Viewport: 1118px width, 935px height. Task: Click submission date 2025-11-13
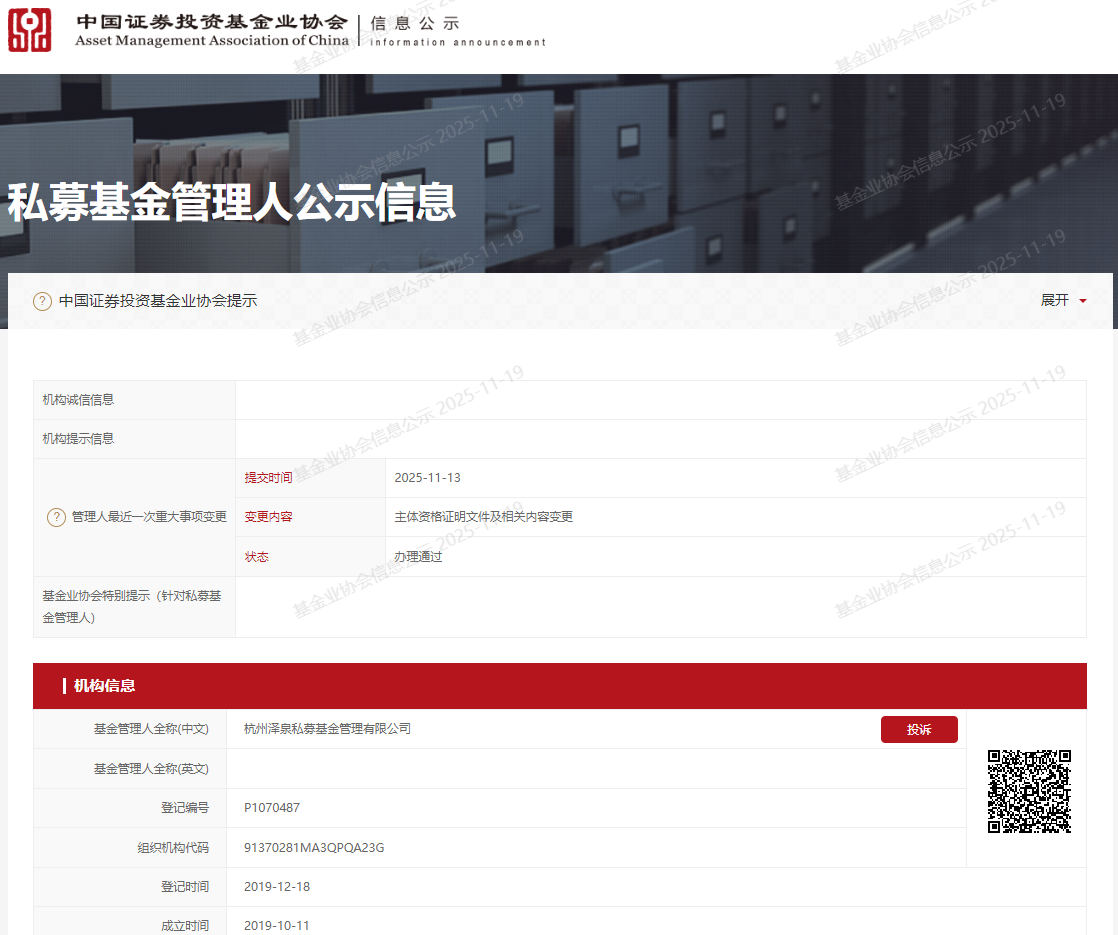(x=427, y=478)
